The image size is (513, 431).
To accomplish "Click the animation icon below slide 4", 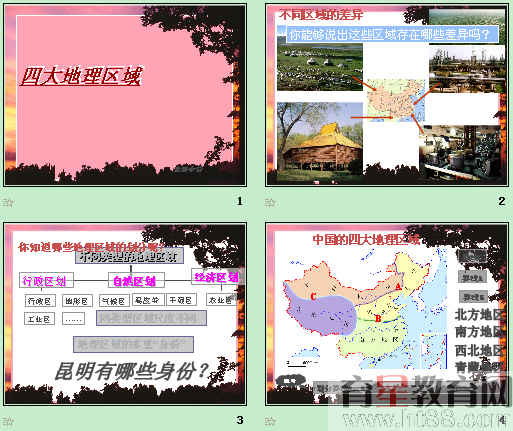I will (270, 421).
